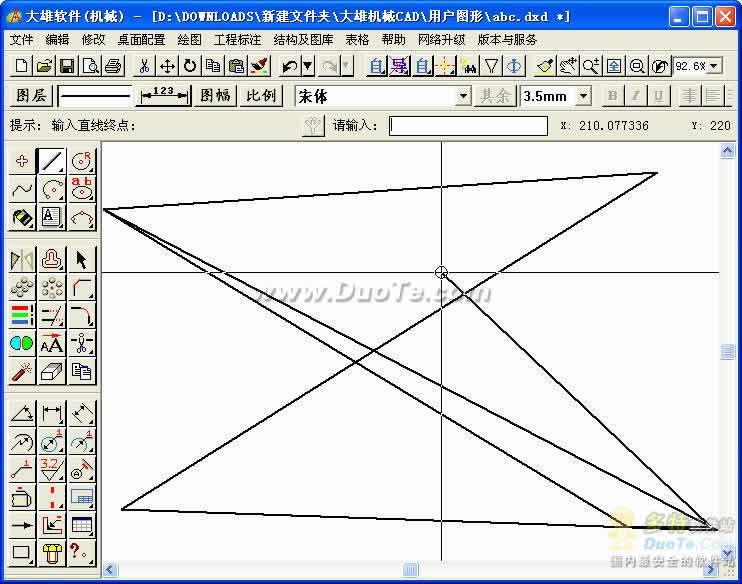The image size is (742, 584).
Task: Open the 绘图 menu
Action: 189,40
